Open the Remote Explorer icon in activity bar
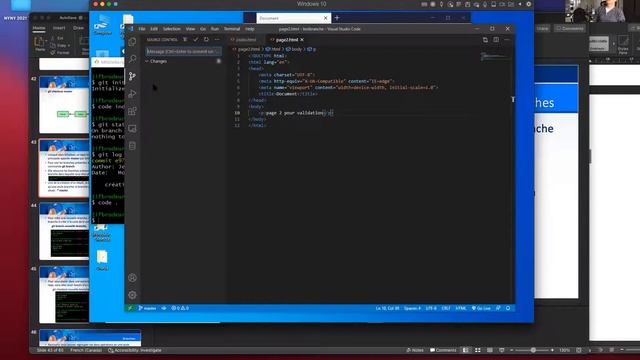The width and height of the screenshot is (640, 360). click(132, 129)
